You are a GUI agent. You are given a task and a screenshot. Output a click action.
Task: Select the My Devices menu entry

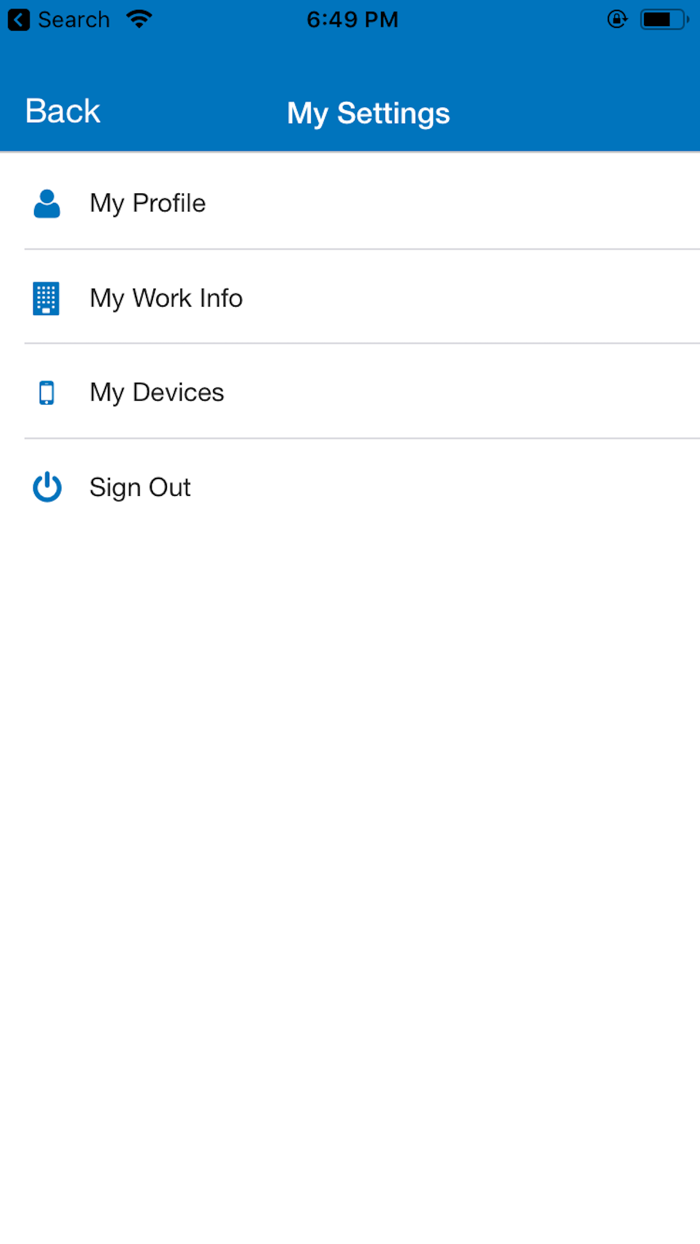157,393
